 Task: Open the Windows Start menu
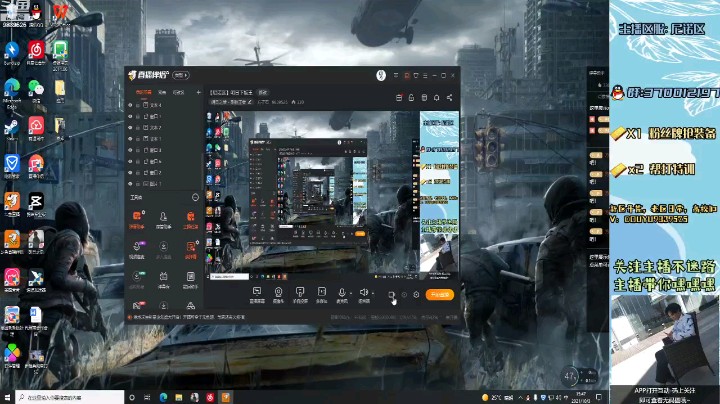click(x=7, y=397)
